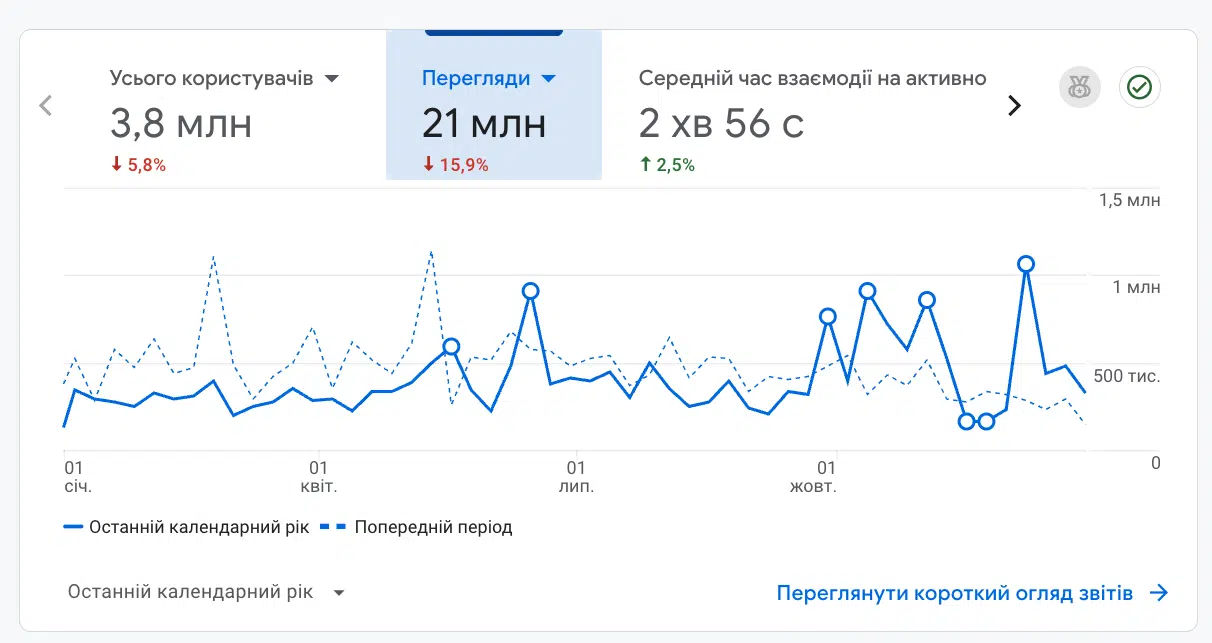Click the right chevron to see more metrics
The image size is (1212, 643).
pos(1014,104)
